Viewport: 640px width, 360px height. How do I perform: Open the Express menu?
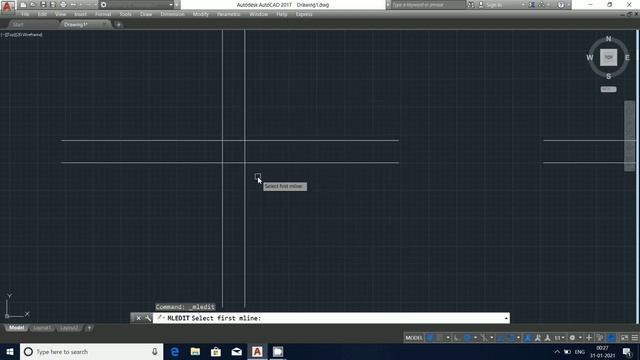(x=304, y=14)
